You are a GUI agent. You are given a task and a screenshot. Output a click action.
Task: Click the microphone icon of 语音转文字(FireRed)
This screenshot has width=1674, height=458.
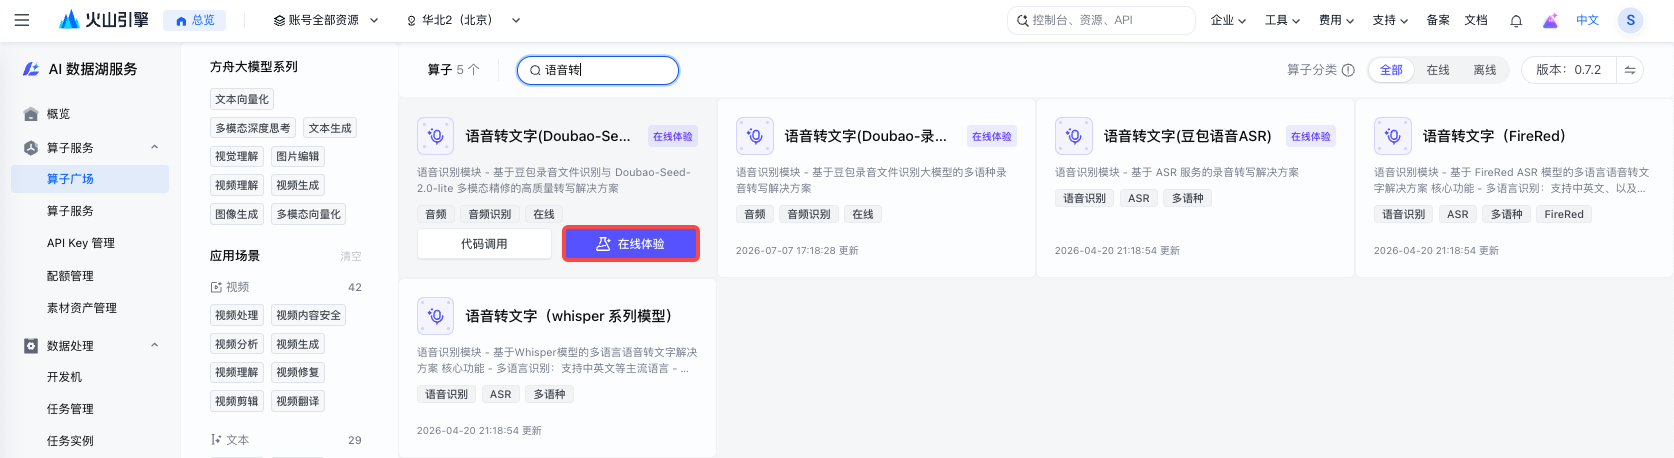[1393, 136]
